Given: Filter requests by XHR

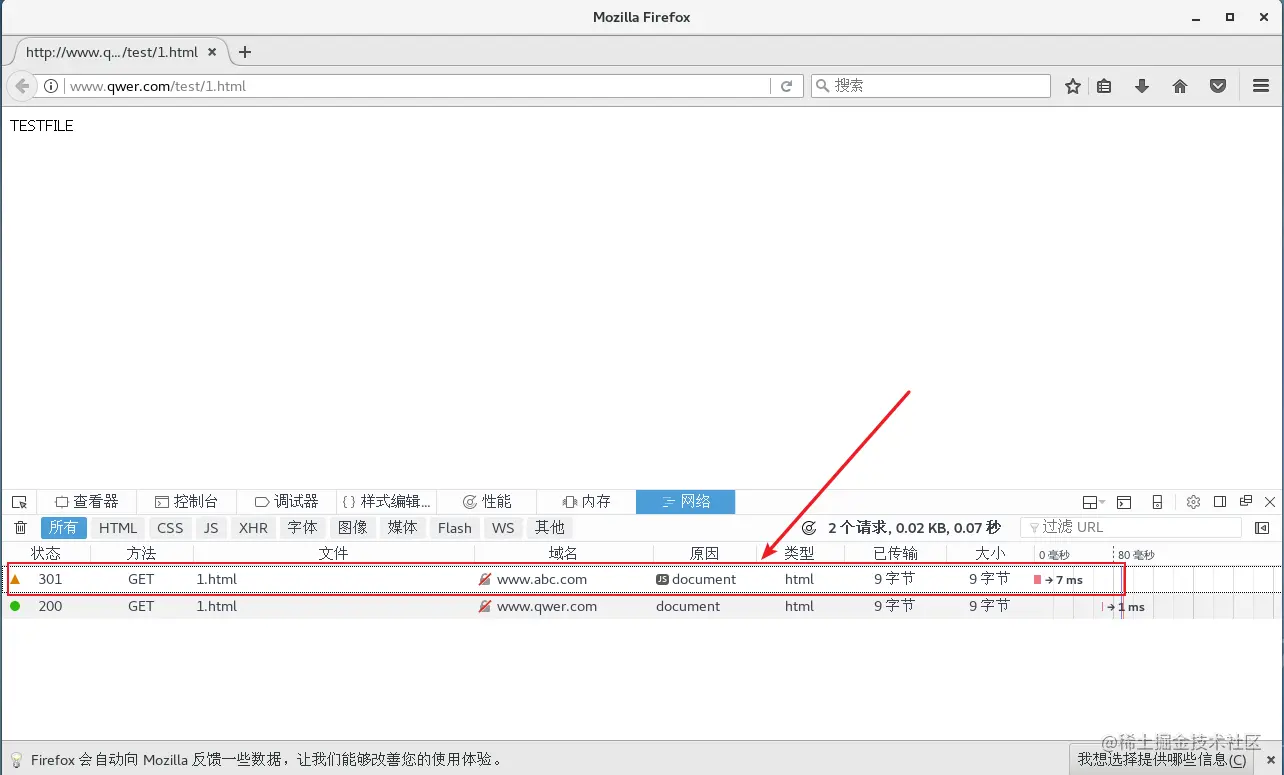Looking at the screenshot, I should point(254,528).
